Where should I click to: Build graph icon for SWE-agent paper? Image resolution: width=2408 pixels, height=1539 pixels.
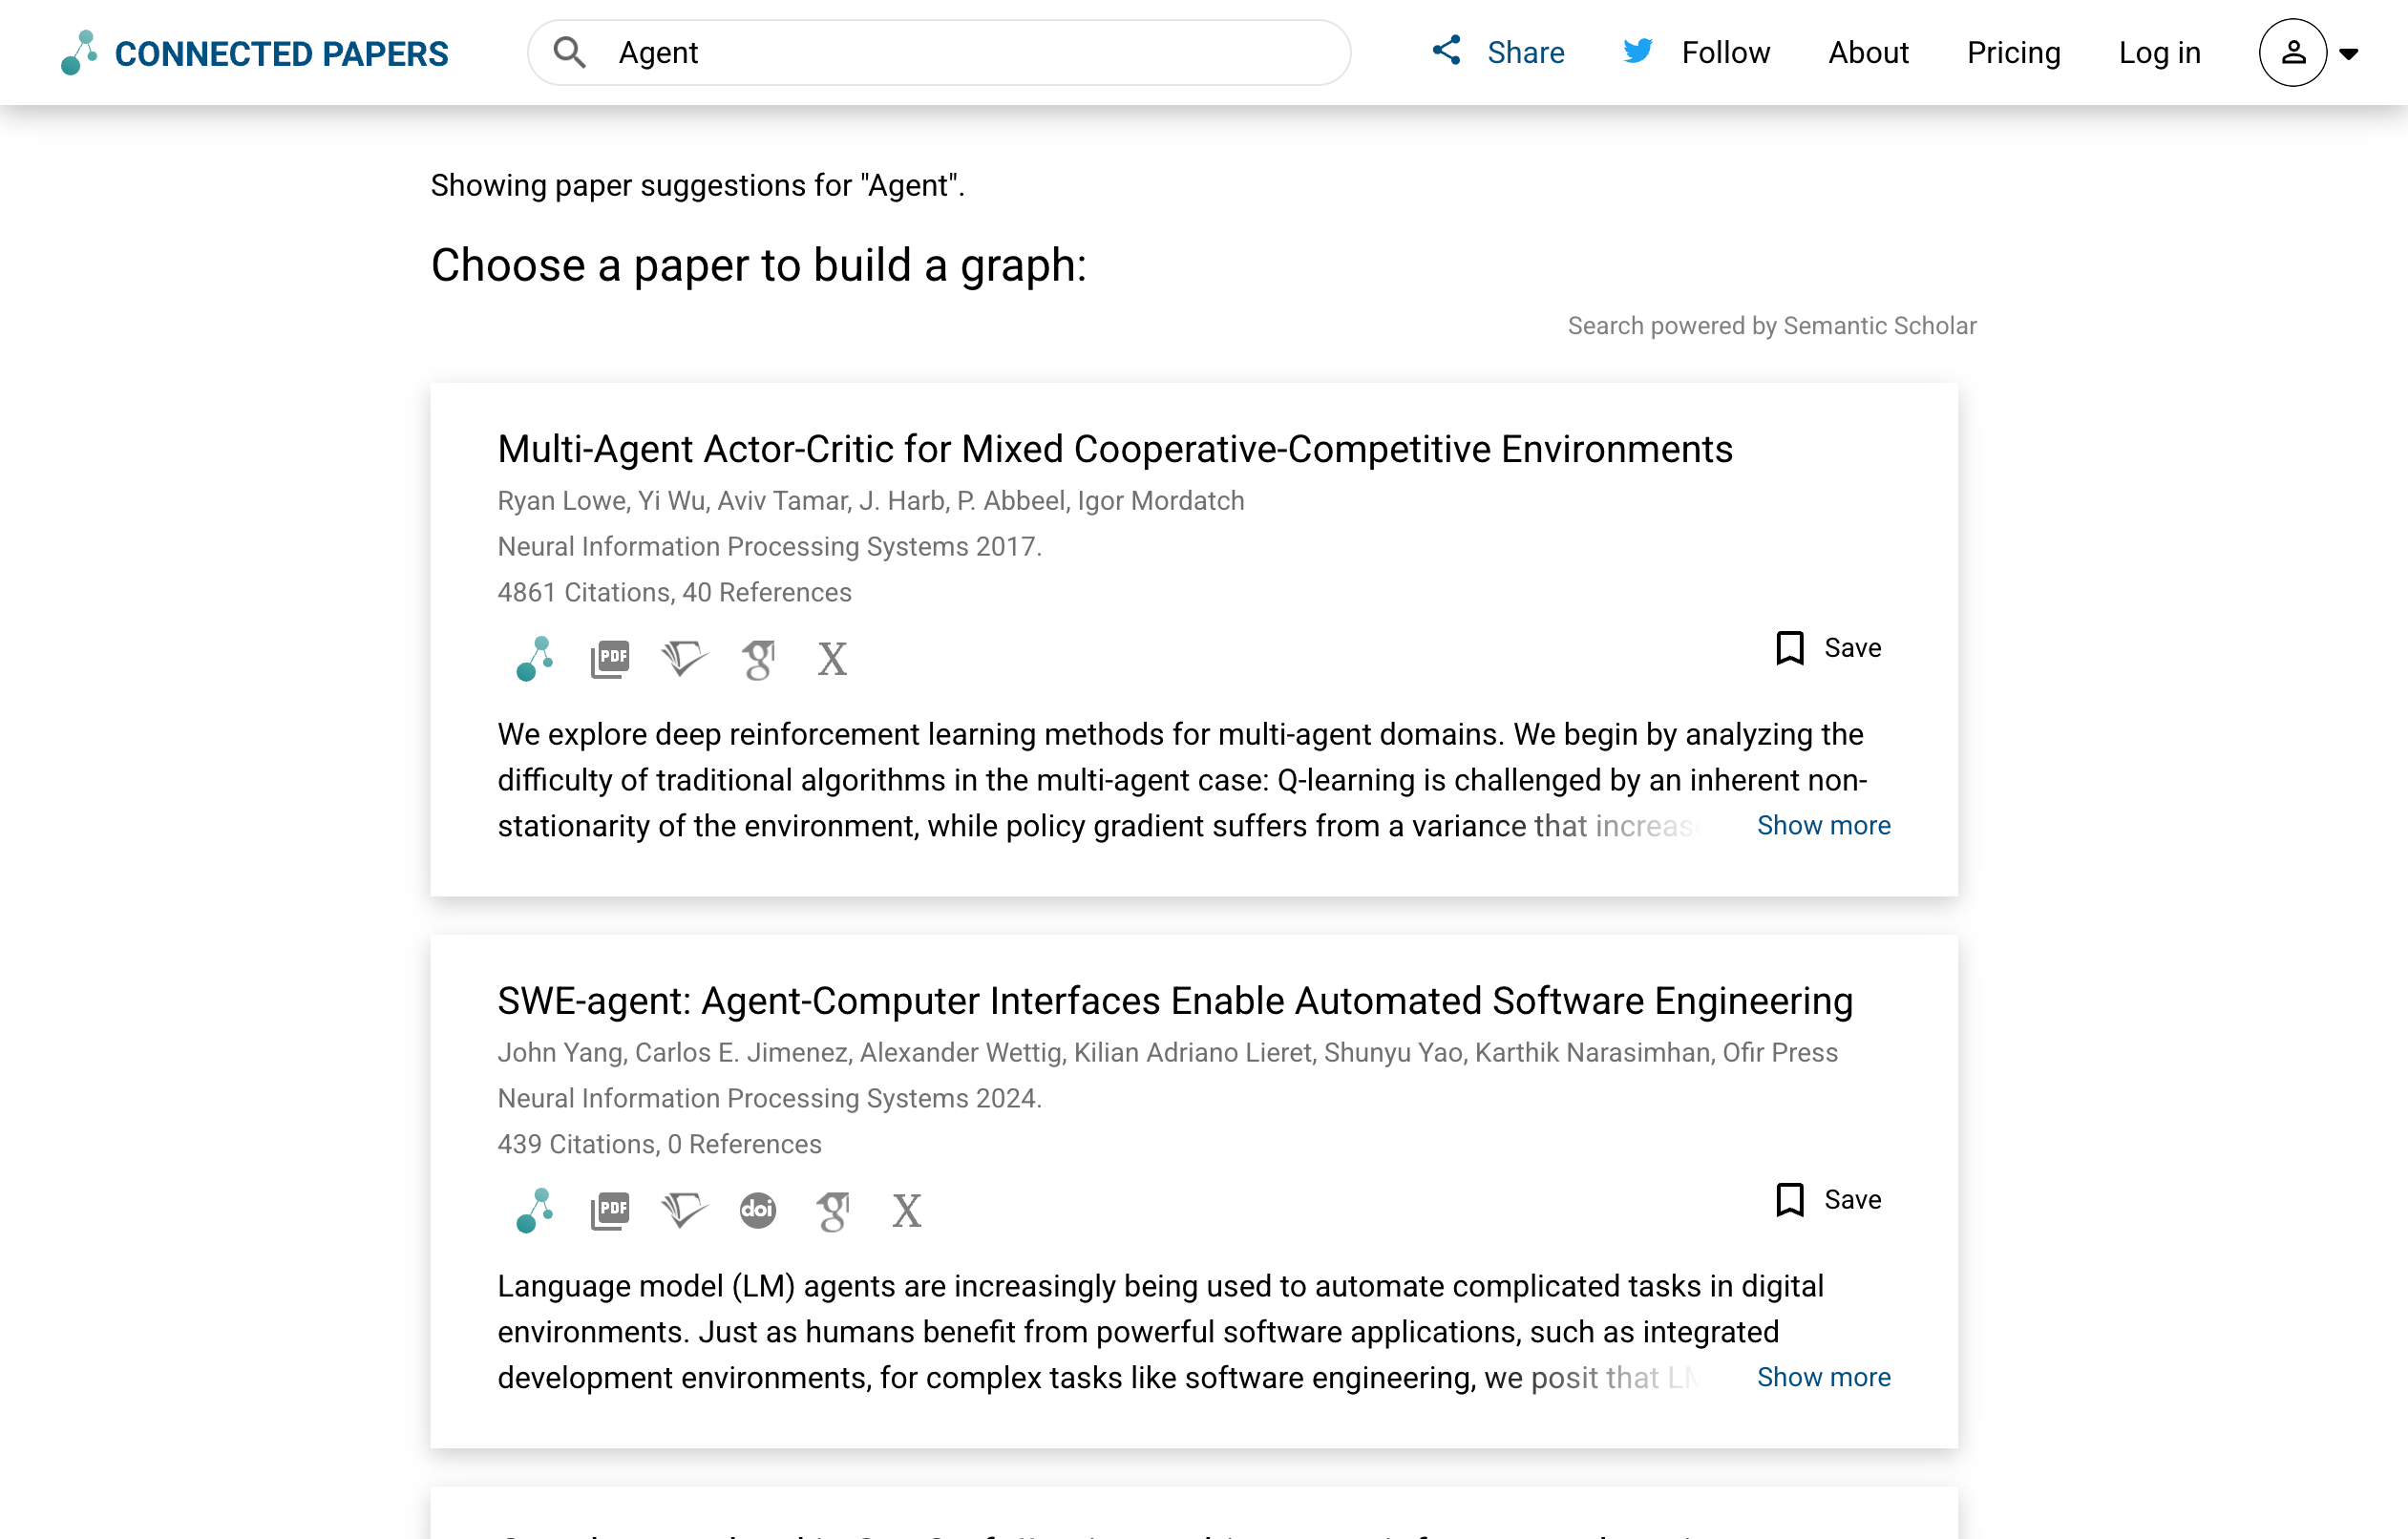click(x=534, y=1210)
